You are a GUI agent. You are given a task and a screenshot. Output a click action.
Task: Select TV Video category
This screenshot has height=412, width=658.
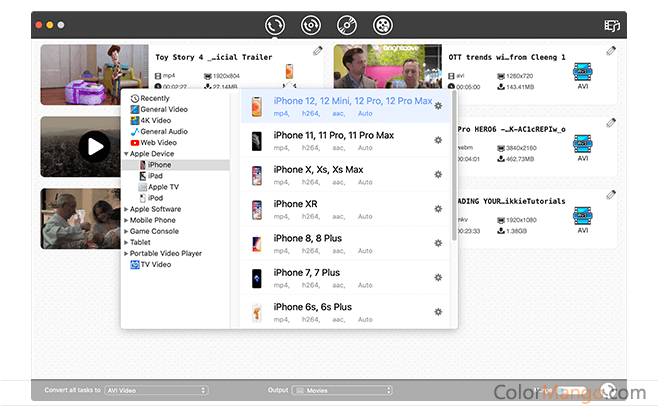[x=151, y=265]
